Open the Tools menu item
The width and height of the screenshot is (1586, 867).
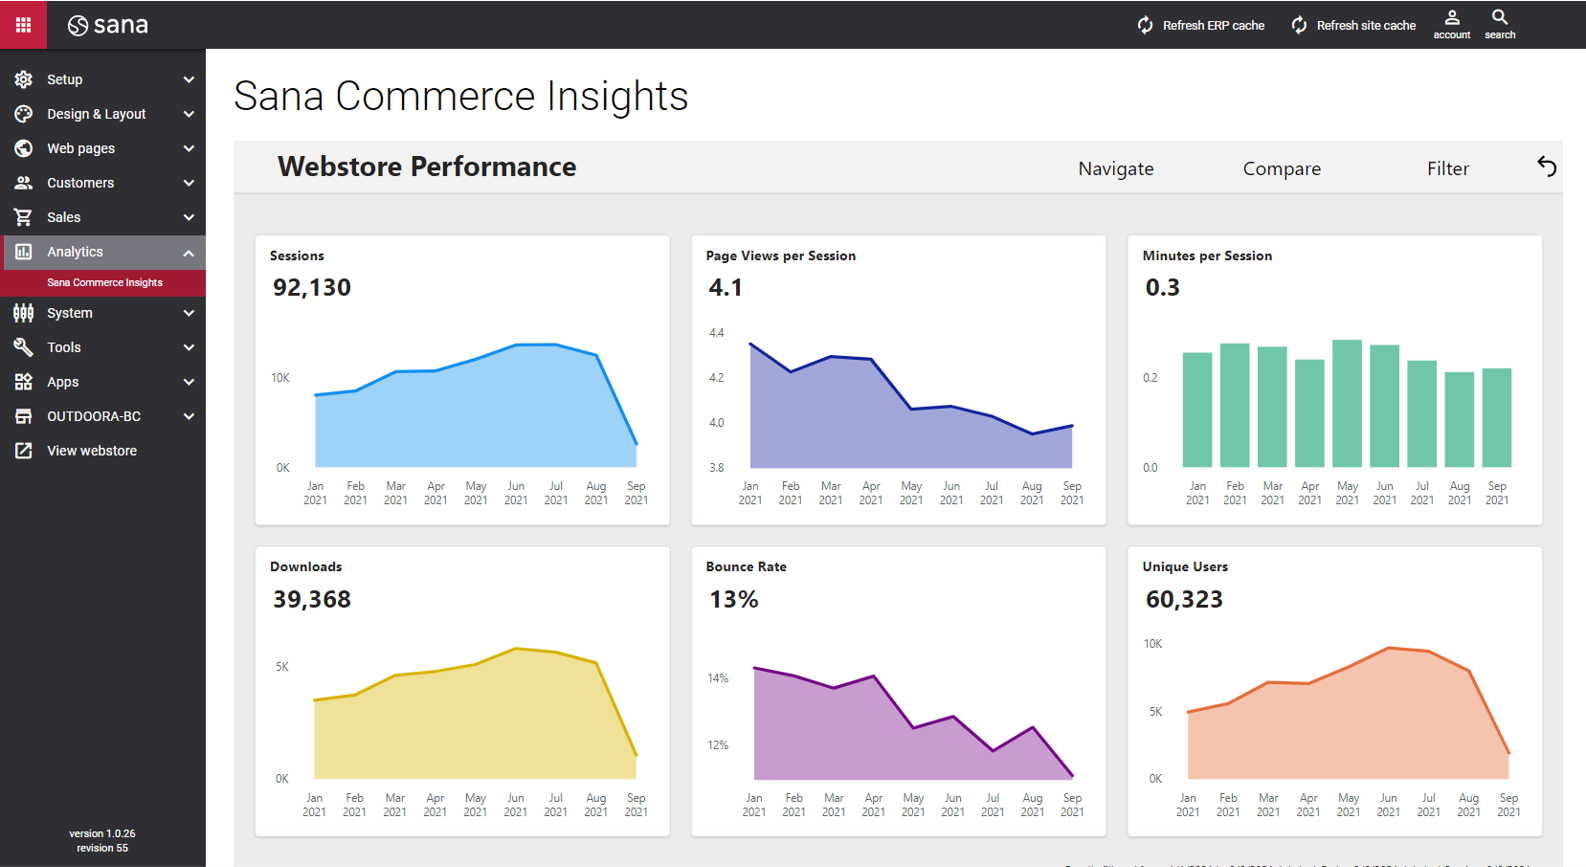click(103, 347)
